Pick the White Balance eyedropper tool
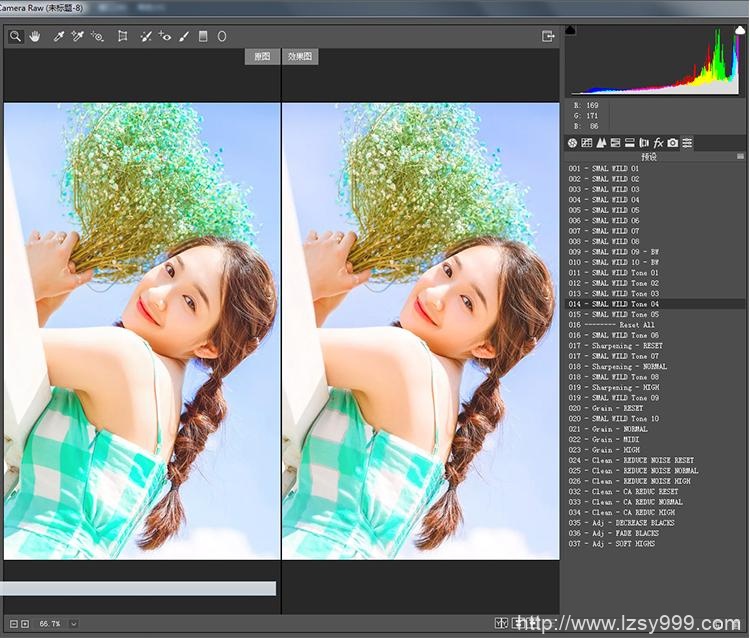This screenshot has height=638, width=750. coord(58,36)
